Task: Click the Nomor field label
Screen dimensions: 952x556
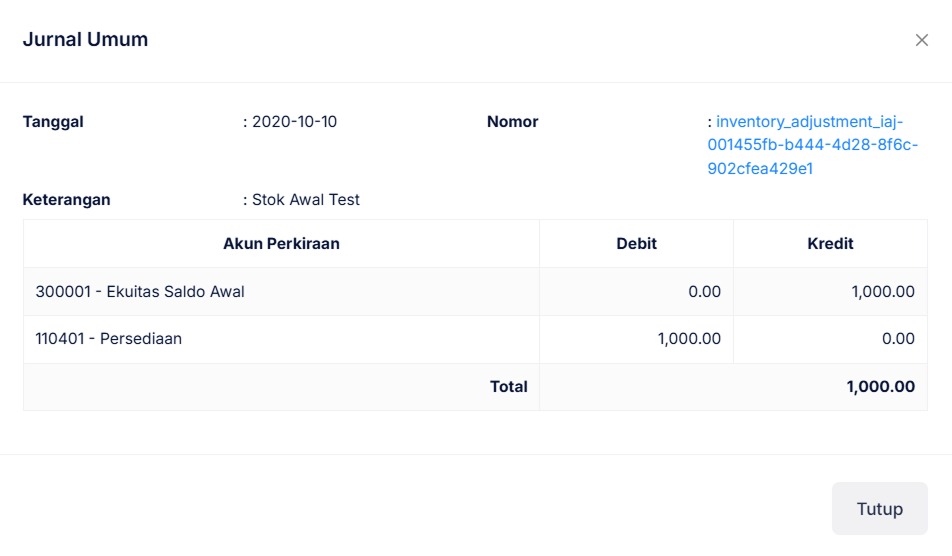Action: (512, 122)
